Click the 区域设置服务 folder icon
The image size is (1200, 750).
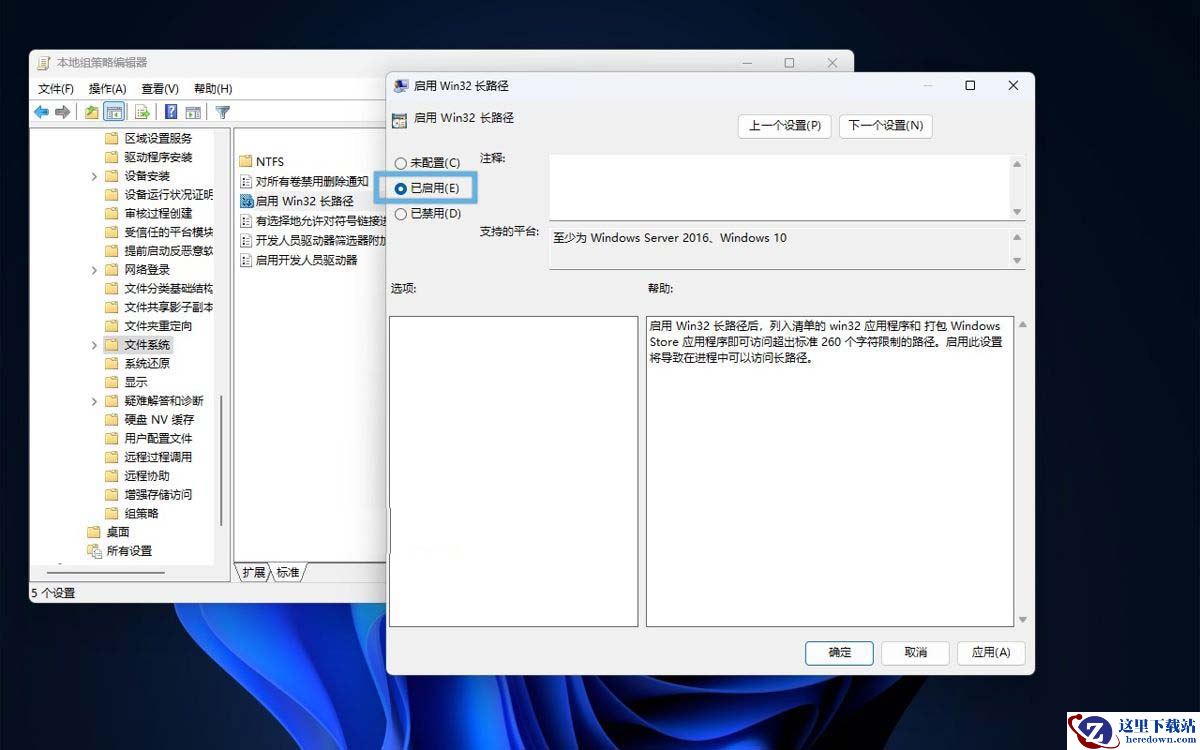(x=112, y=138)
